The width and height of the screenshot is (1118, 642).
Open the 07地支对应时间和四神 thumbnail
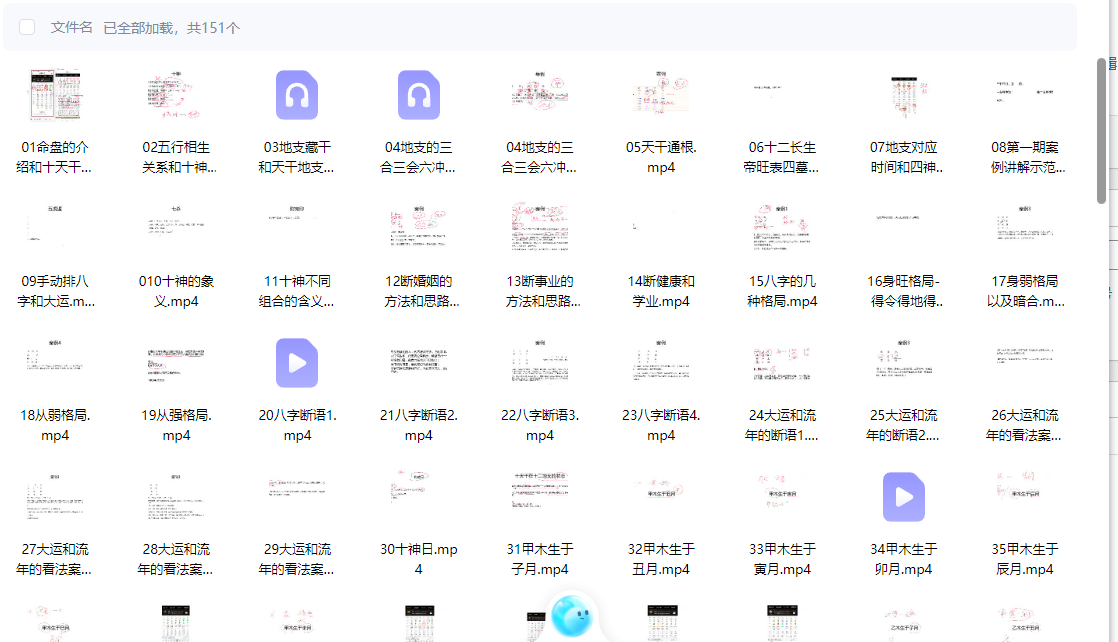pos(903,95)
